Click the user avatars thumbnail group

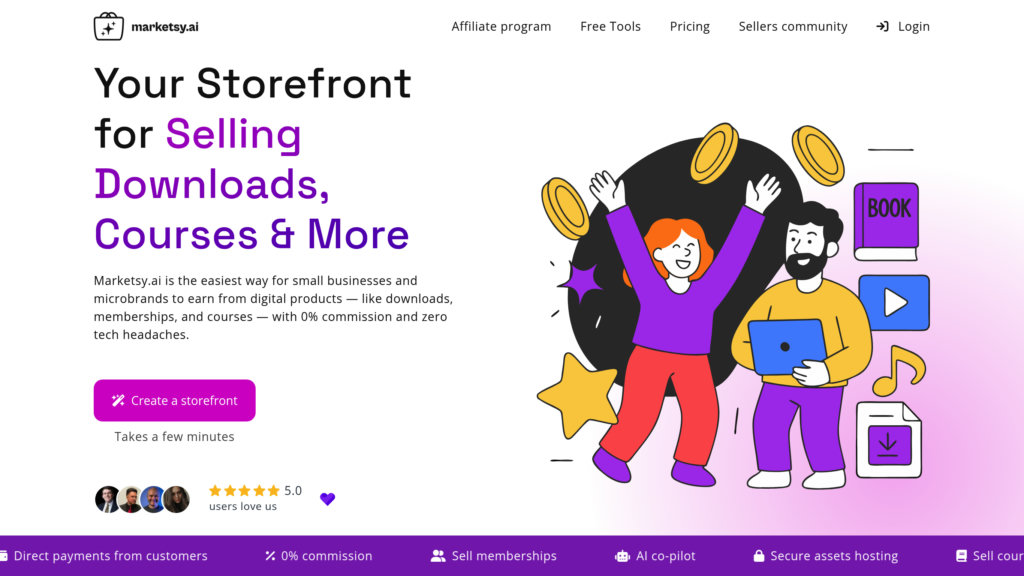(142, 499)
